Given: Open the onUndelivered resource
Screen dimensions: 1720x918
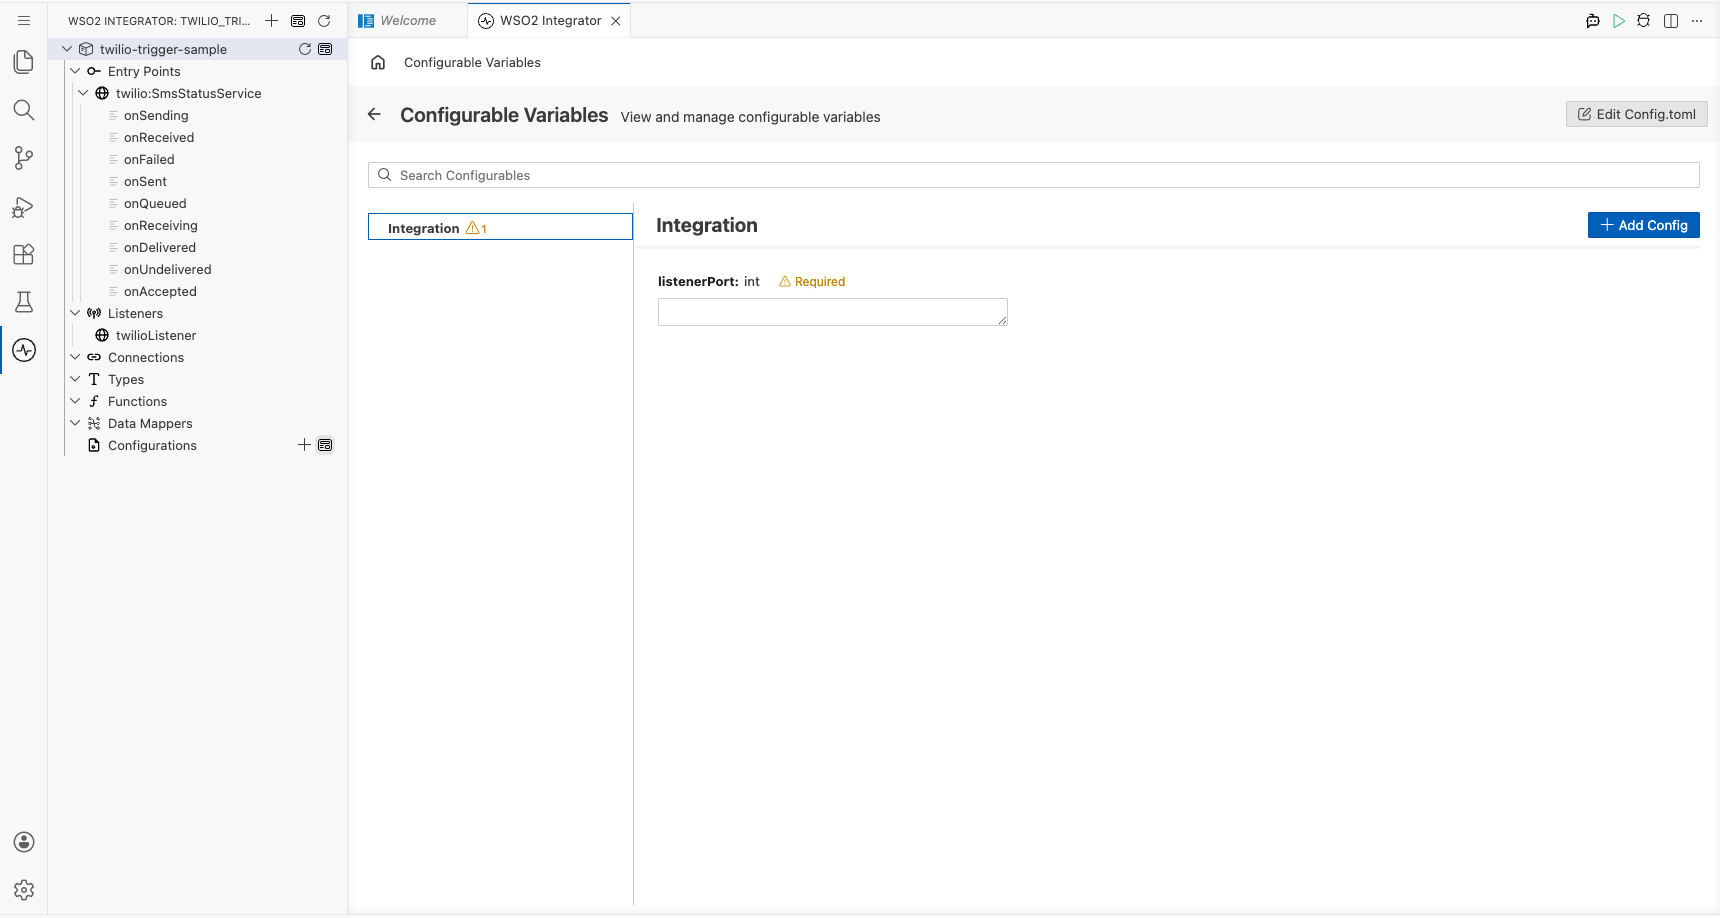Looking at the screenshot, I should point(168,269).
